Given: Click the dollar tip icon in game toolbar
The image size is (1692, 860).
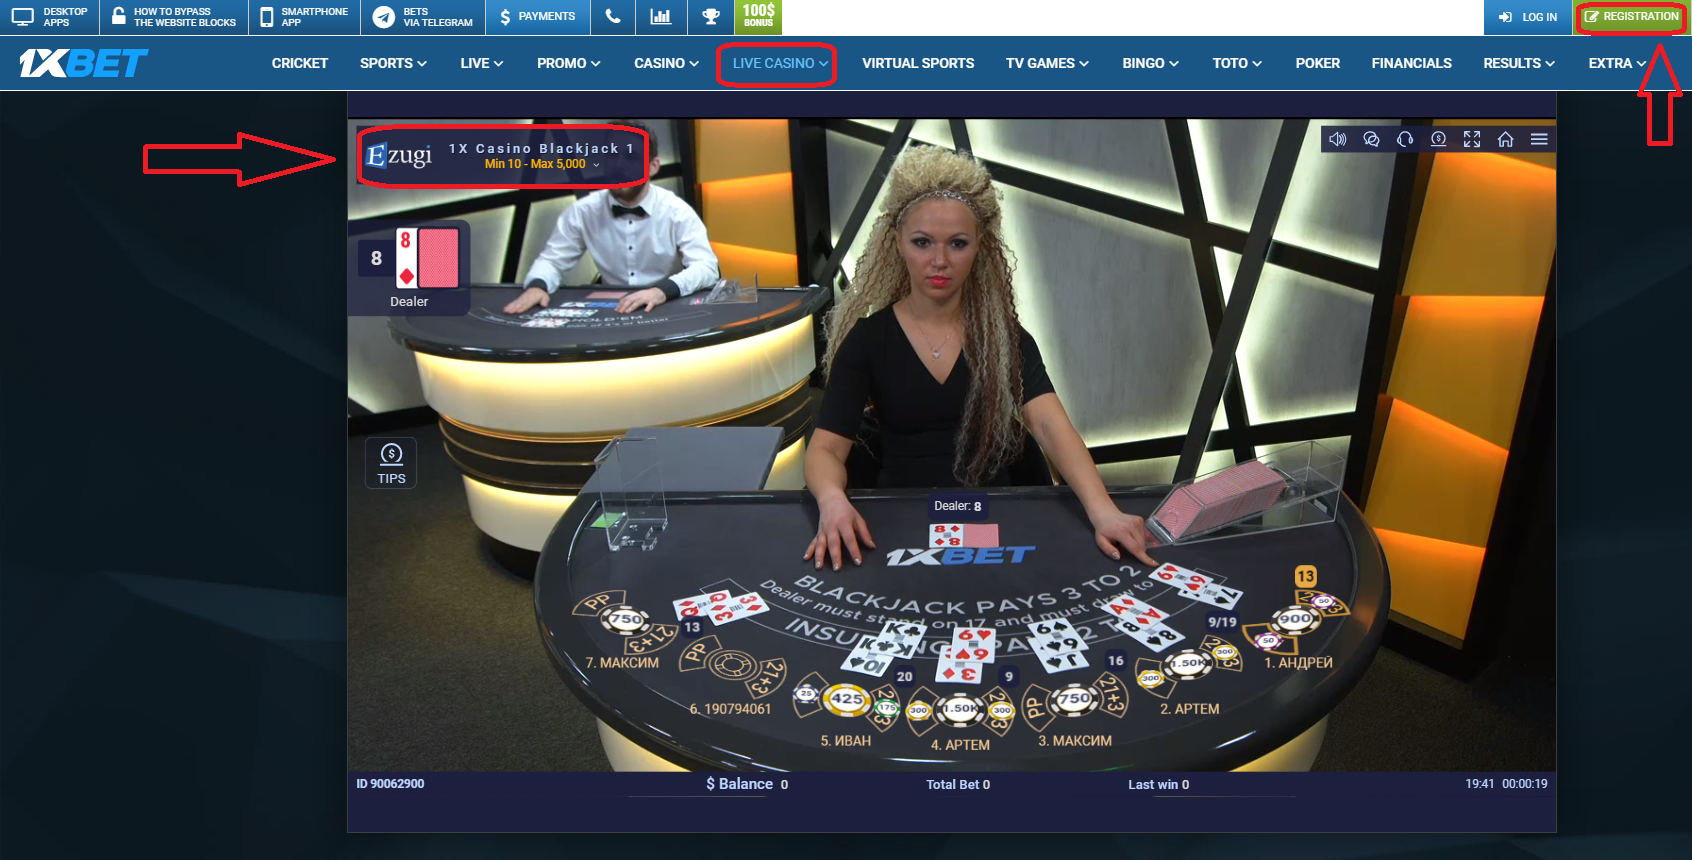Looking at the screenshot, I should (x=1439, y=139).
